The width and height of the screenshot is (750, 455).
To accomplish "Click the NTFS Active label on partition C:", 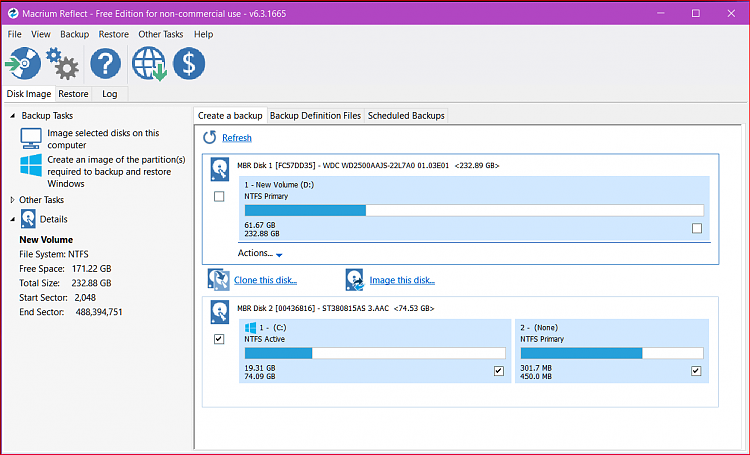I will point(265,339).
